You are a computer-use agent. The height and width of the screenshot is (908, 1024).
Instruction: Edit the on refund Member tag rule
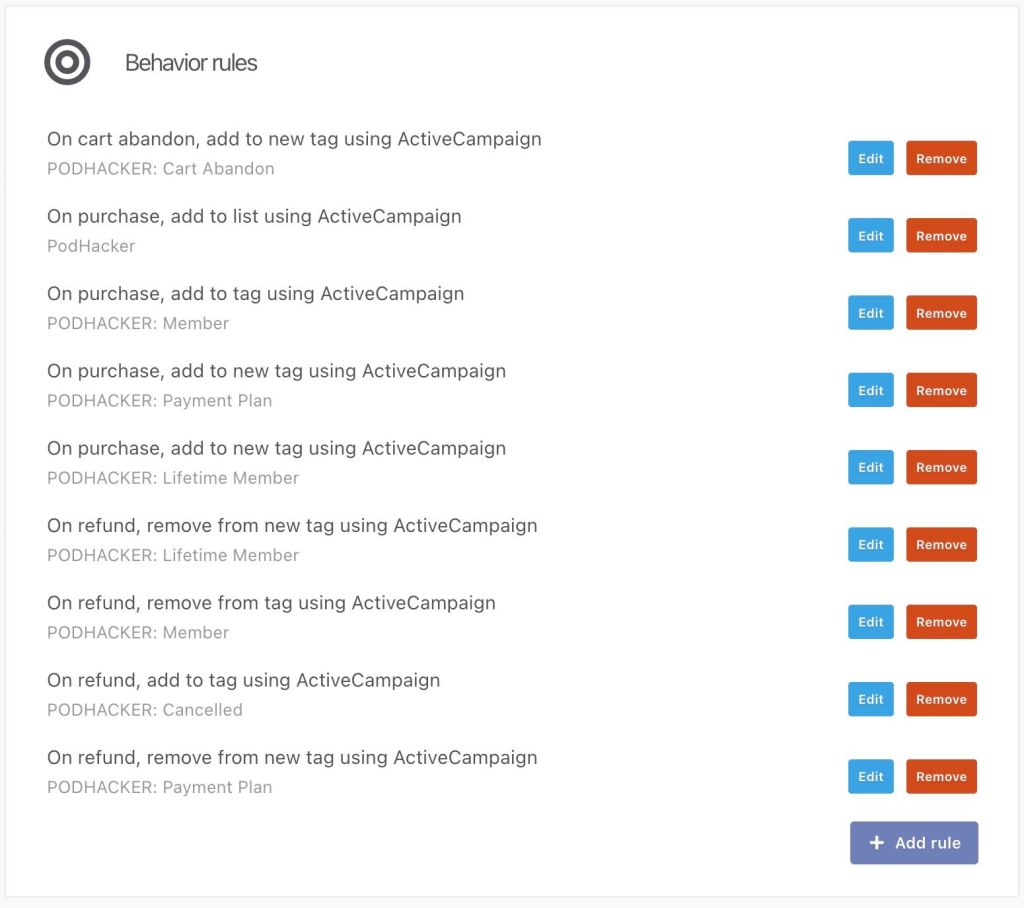pos(870,622)
